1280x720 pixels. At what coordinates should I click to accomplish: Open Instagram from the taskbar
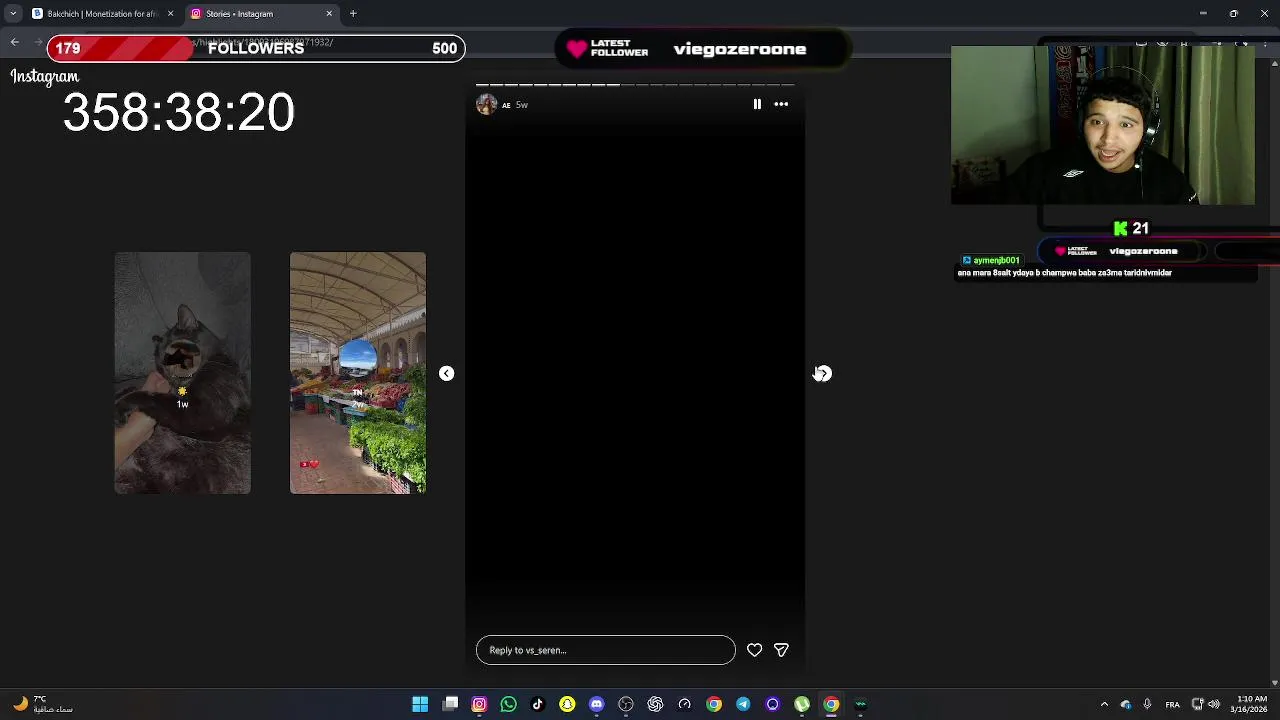pos(479,704)
